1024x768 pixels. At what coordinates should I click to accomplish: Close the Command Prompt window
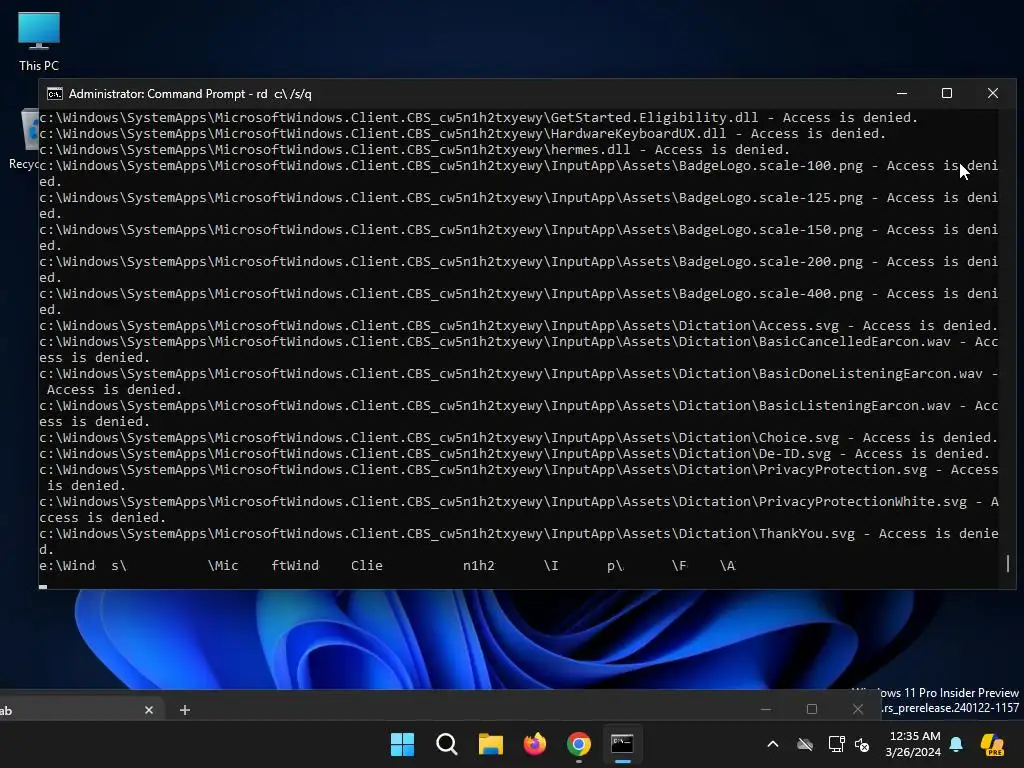[993, 93]
